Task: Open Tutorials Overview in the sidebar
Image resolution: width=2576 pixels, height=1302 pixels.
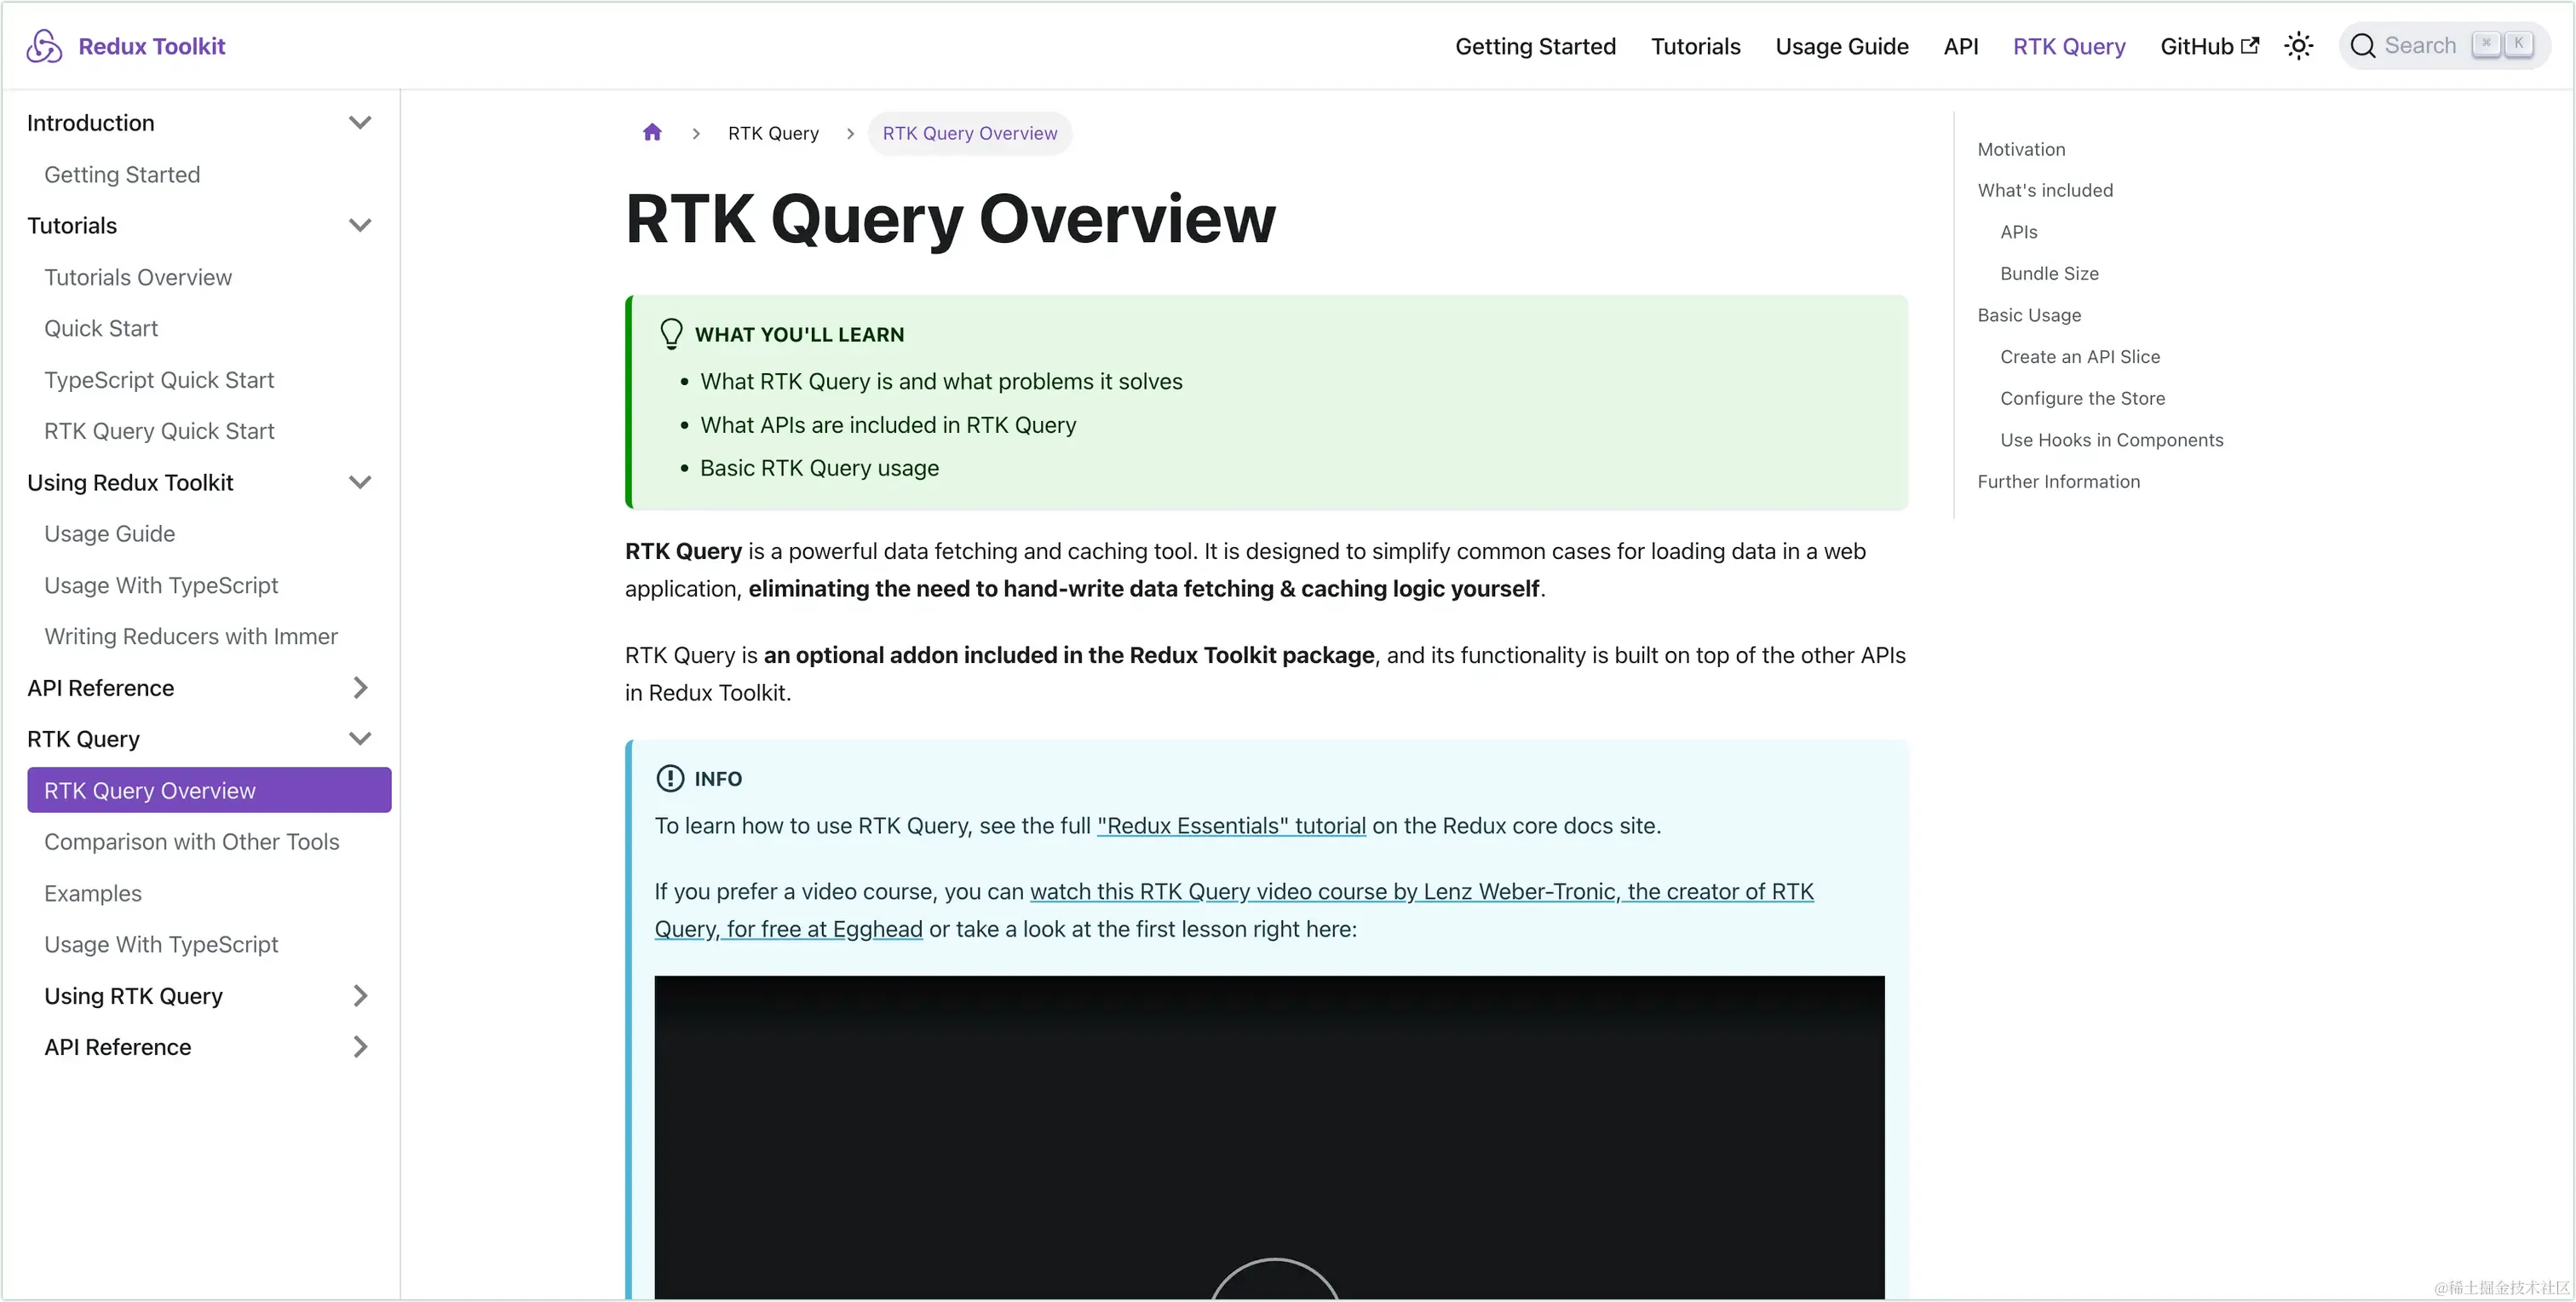Action: click(138, 277)
